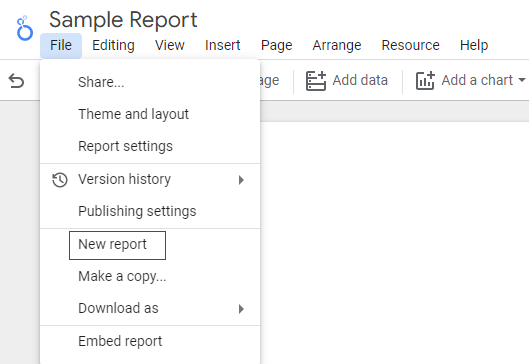This screenshot has height=364, width=529.
Task: Open the Resource menu
Action: pos(411,46)
